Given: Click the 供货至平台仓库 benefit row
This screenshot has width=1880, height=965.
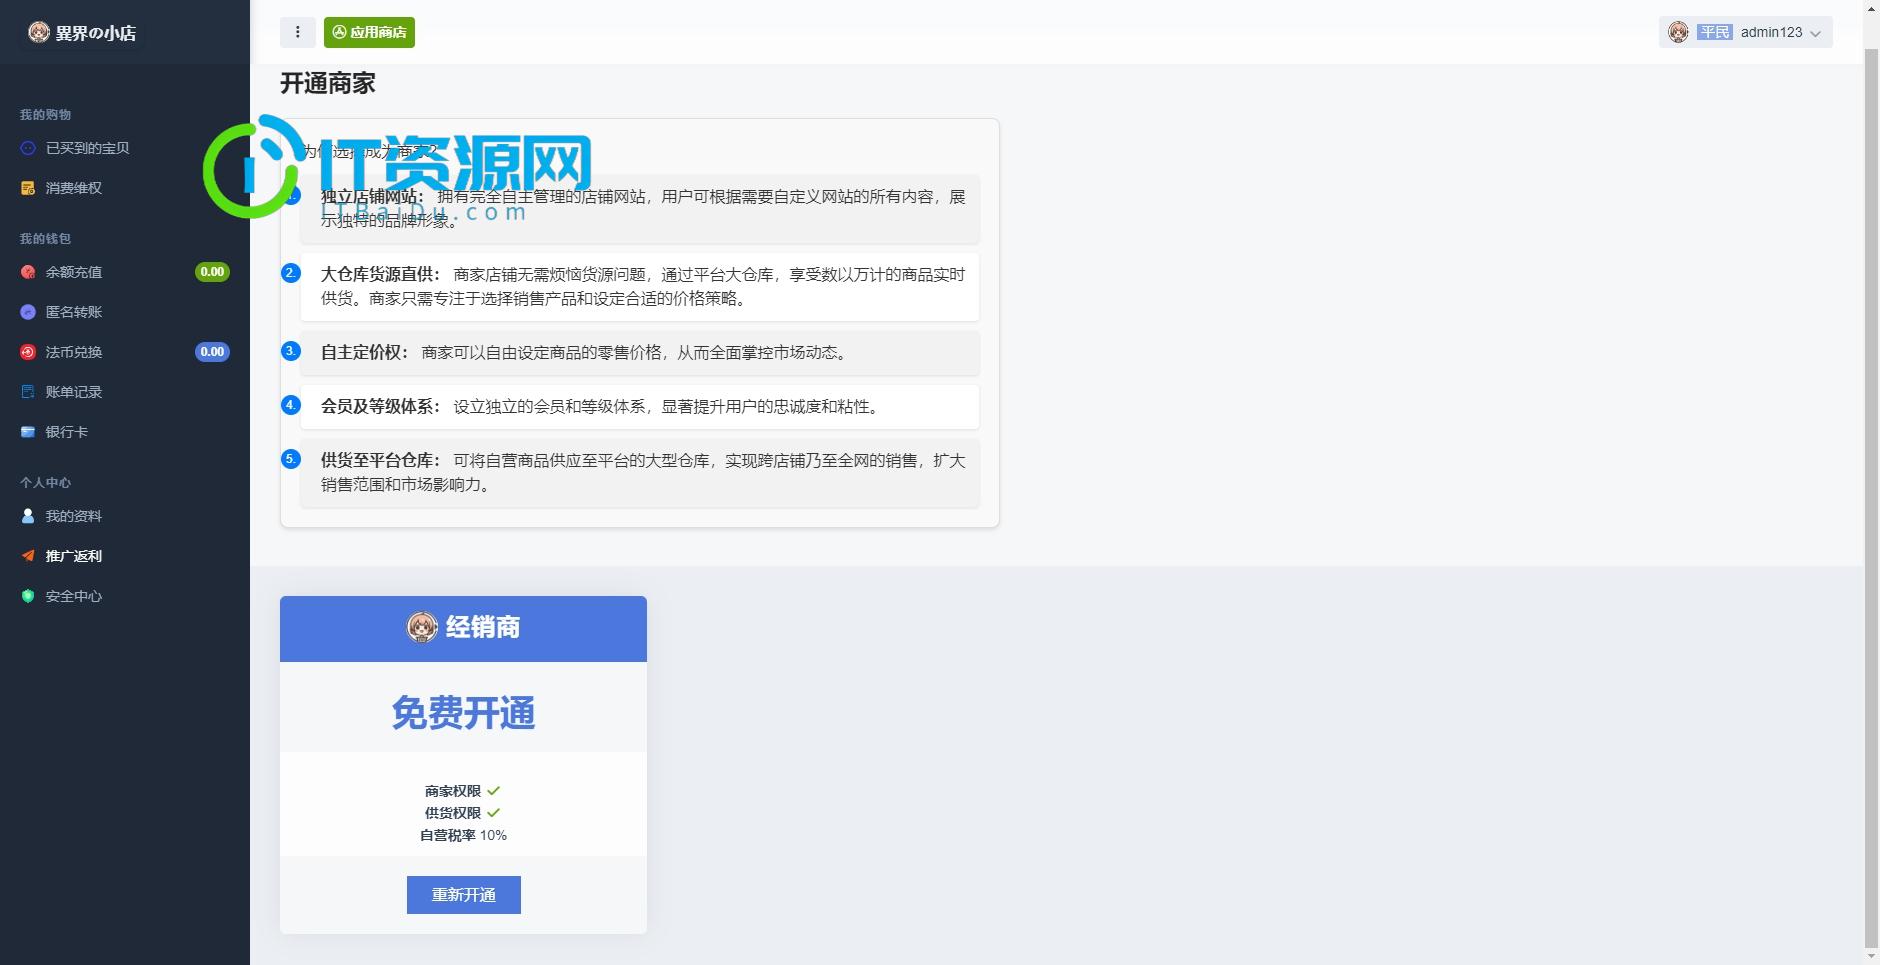Looking at the screenshot, I should (x=640, y=473).
